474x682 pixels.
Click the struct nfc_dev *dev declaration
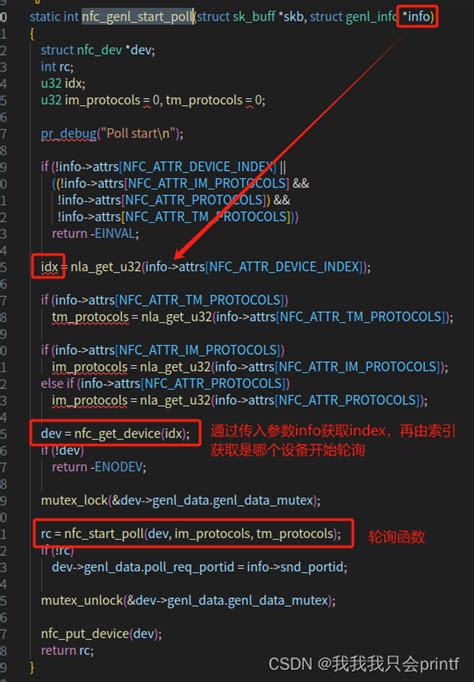coord(98,50)
